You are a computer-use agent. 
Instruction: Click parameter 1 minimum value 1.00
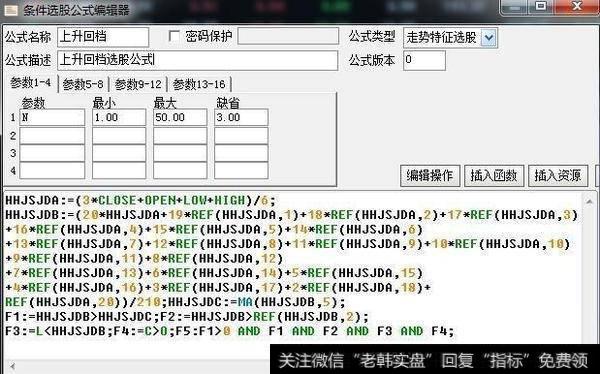point(119,118)
